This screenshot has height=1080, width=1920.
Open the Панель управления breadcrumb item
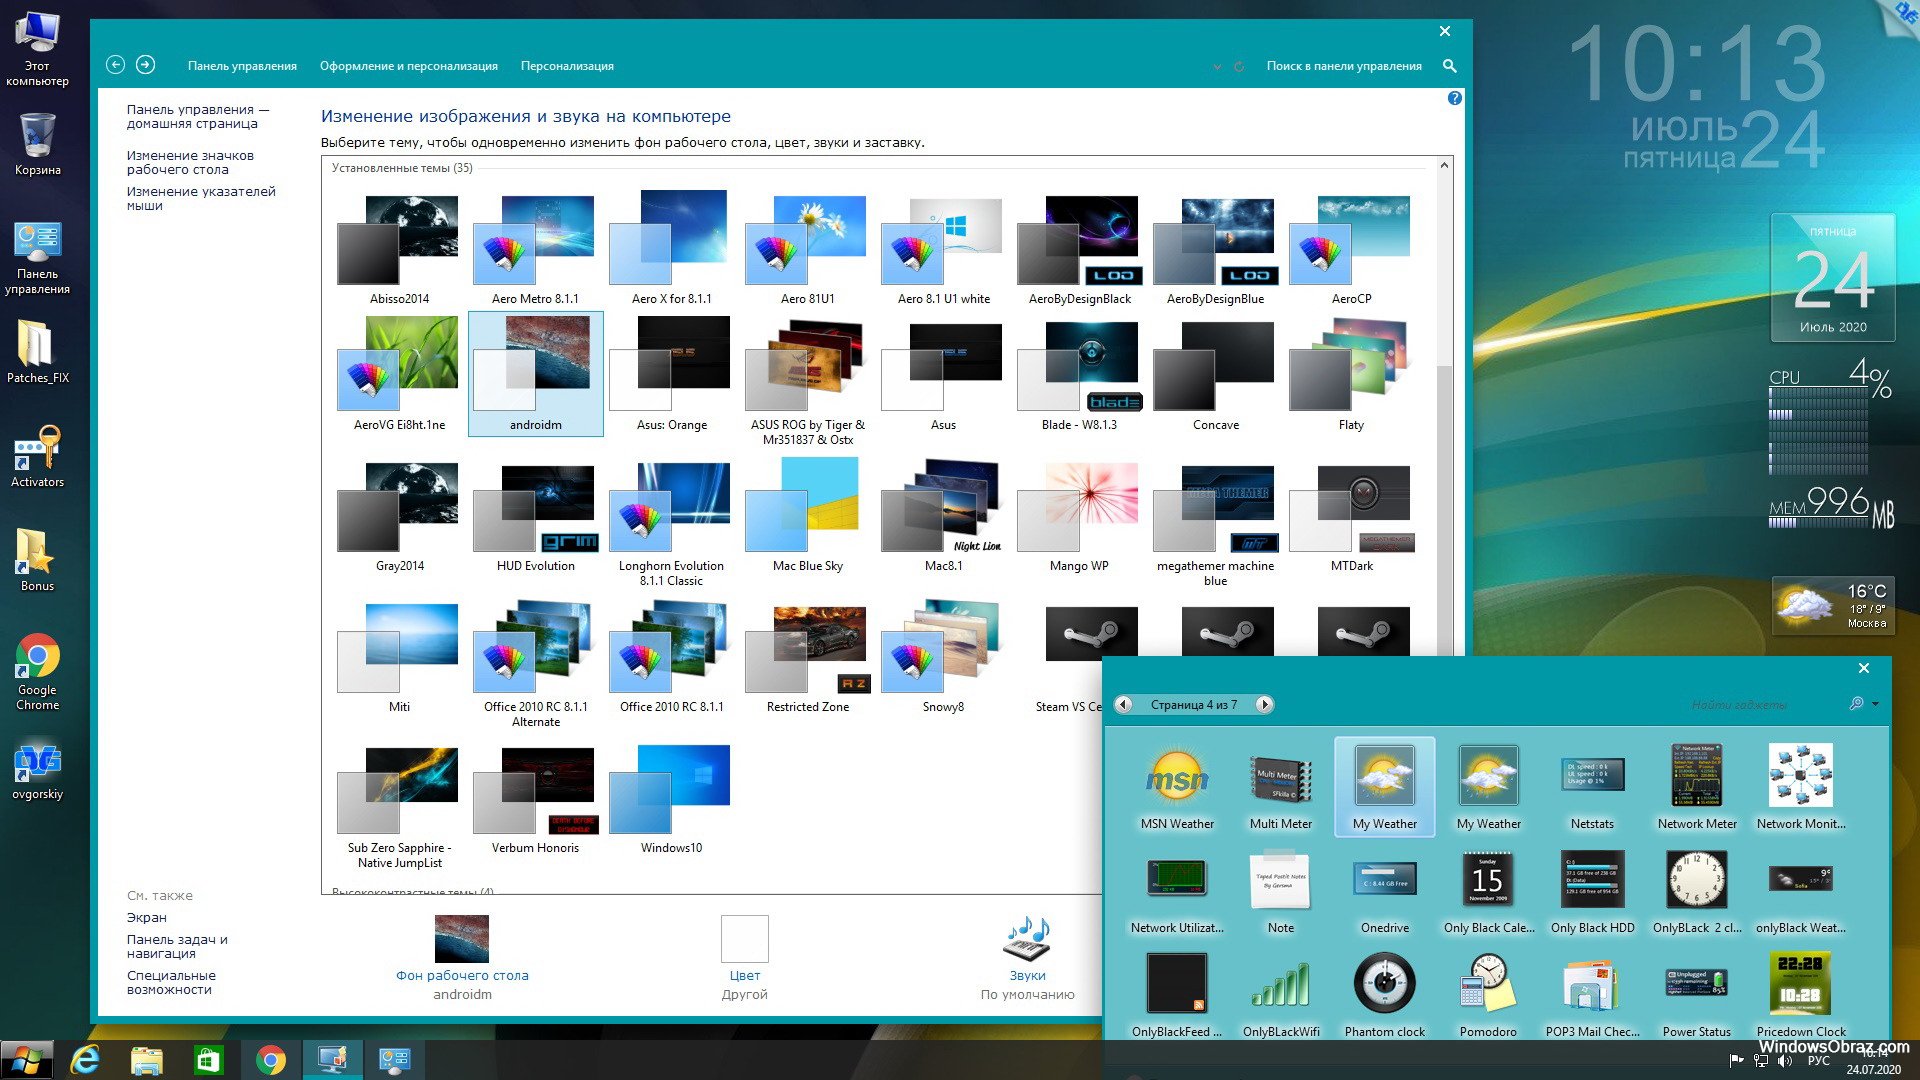point(242,66)
